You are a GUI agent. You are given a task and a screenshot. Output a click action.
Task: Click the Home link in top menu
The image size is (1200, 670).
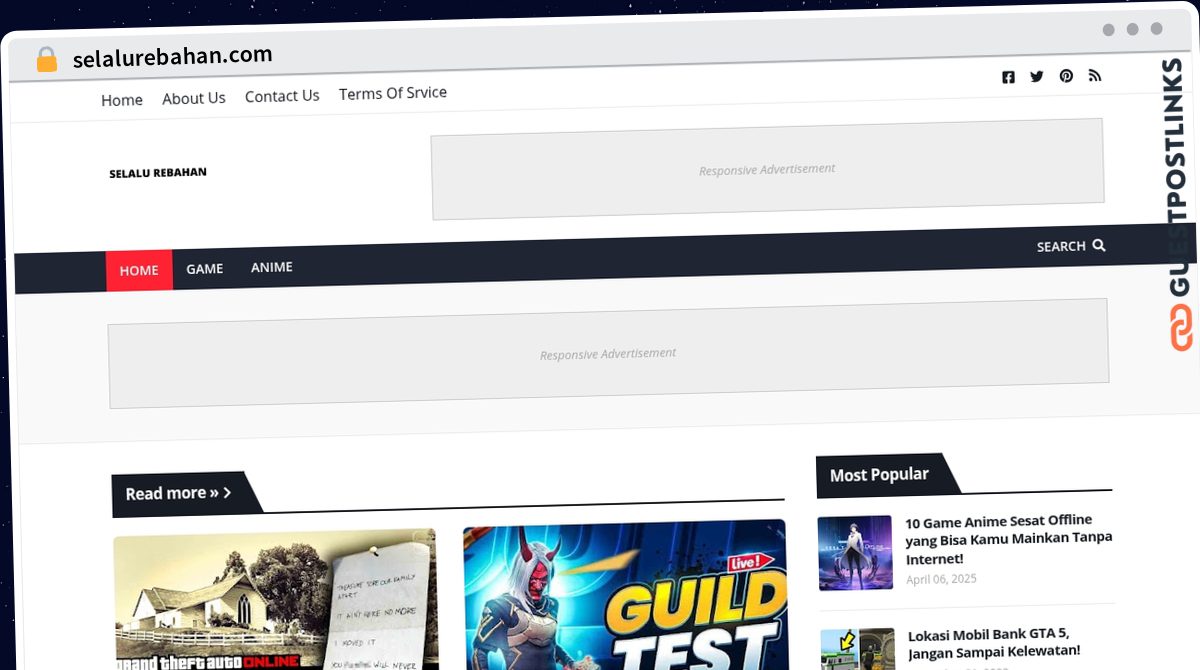coord(122,100)
